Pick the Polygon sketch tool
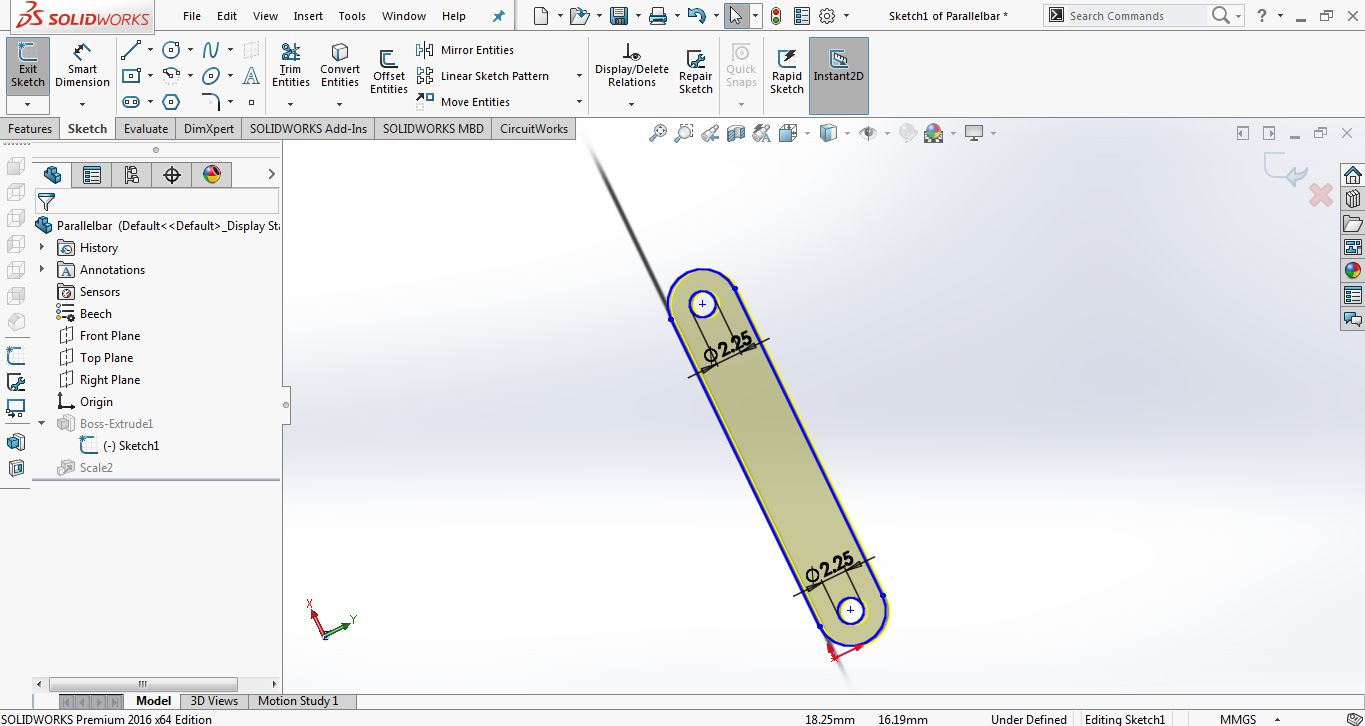Image resolution: width=1365 pixels, height=726 pixels. click(x=171, y=102)
